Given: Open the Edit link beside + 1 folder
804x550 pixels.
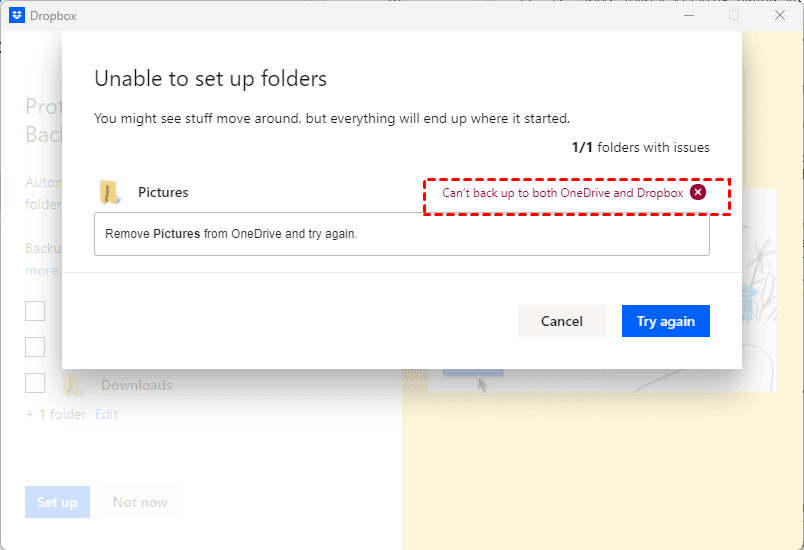Looking at the screenshot, I should pyautogui.click(x=106, y=414).
